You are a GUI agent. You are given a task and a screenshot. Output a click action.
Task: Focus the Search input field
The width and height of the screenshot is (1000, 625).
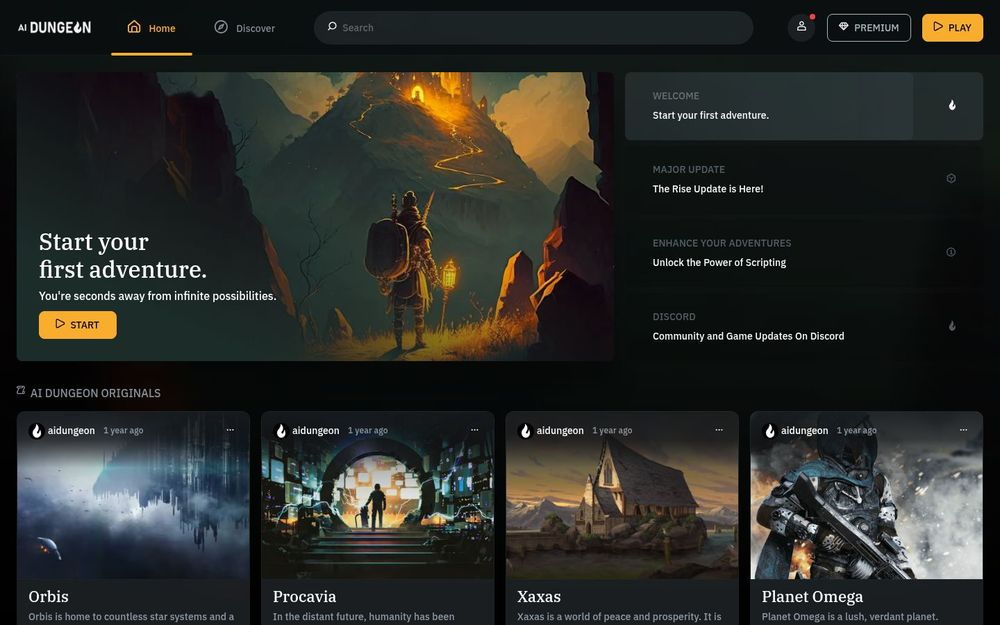pyautogui.click(x=533, y=27)
